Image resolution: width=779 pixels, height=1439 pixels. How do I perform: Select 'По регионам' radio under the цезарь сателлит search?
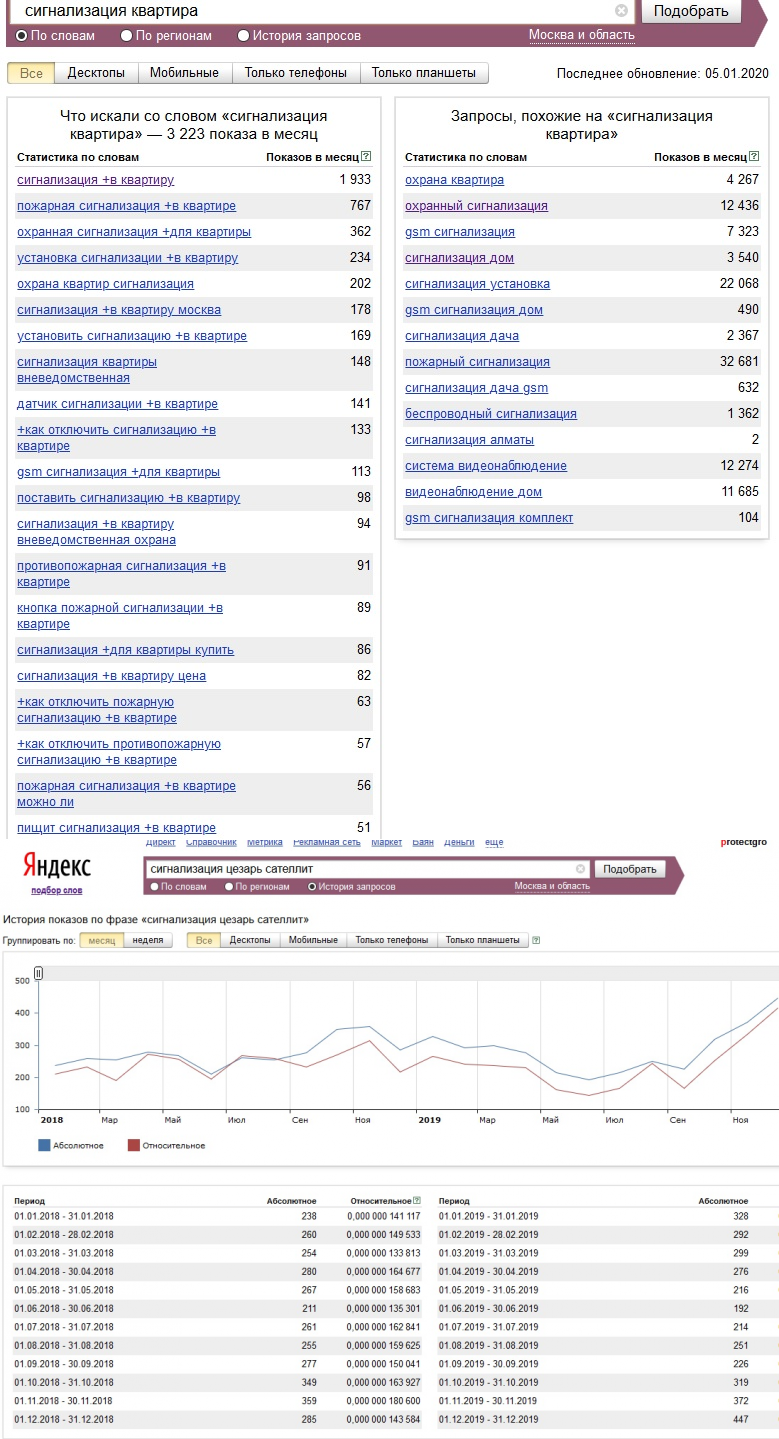(229, 887)
